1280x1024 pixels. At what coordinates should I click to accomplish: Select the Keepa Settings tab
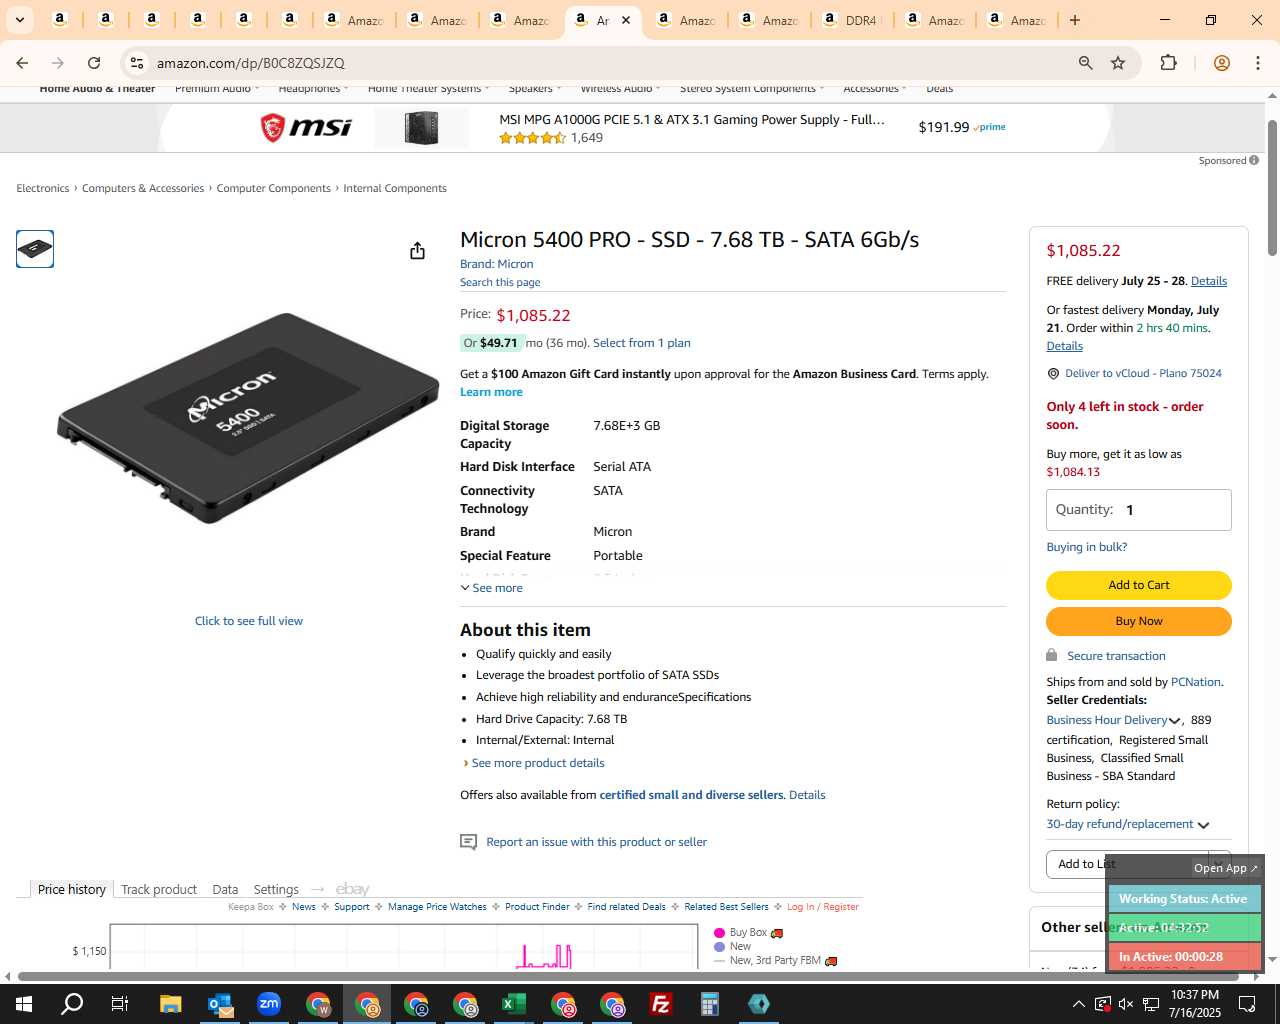pyautogui.click(x=276, y=889)
